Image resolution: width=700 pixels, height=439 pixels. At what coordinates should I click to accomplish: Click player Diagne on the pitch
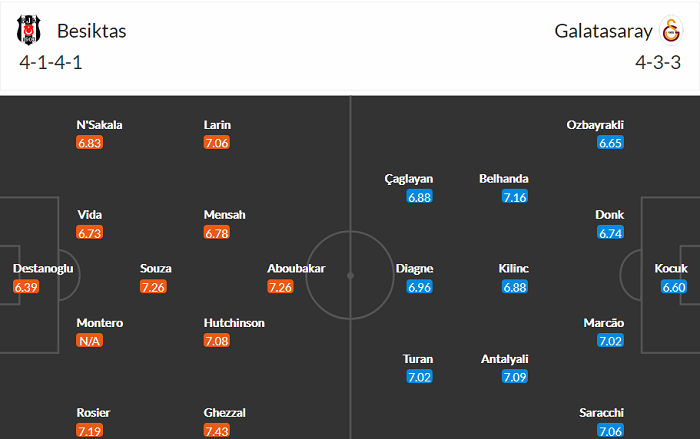click(x=414, y=269)
